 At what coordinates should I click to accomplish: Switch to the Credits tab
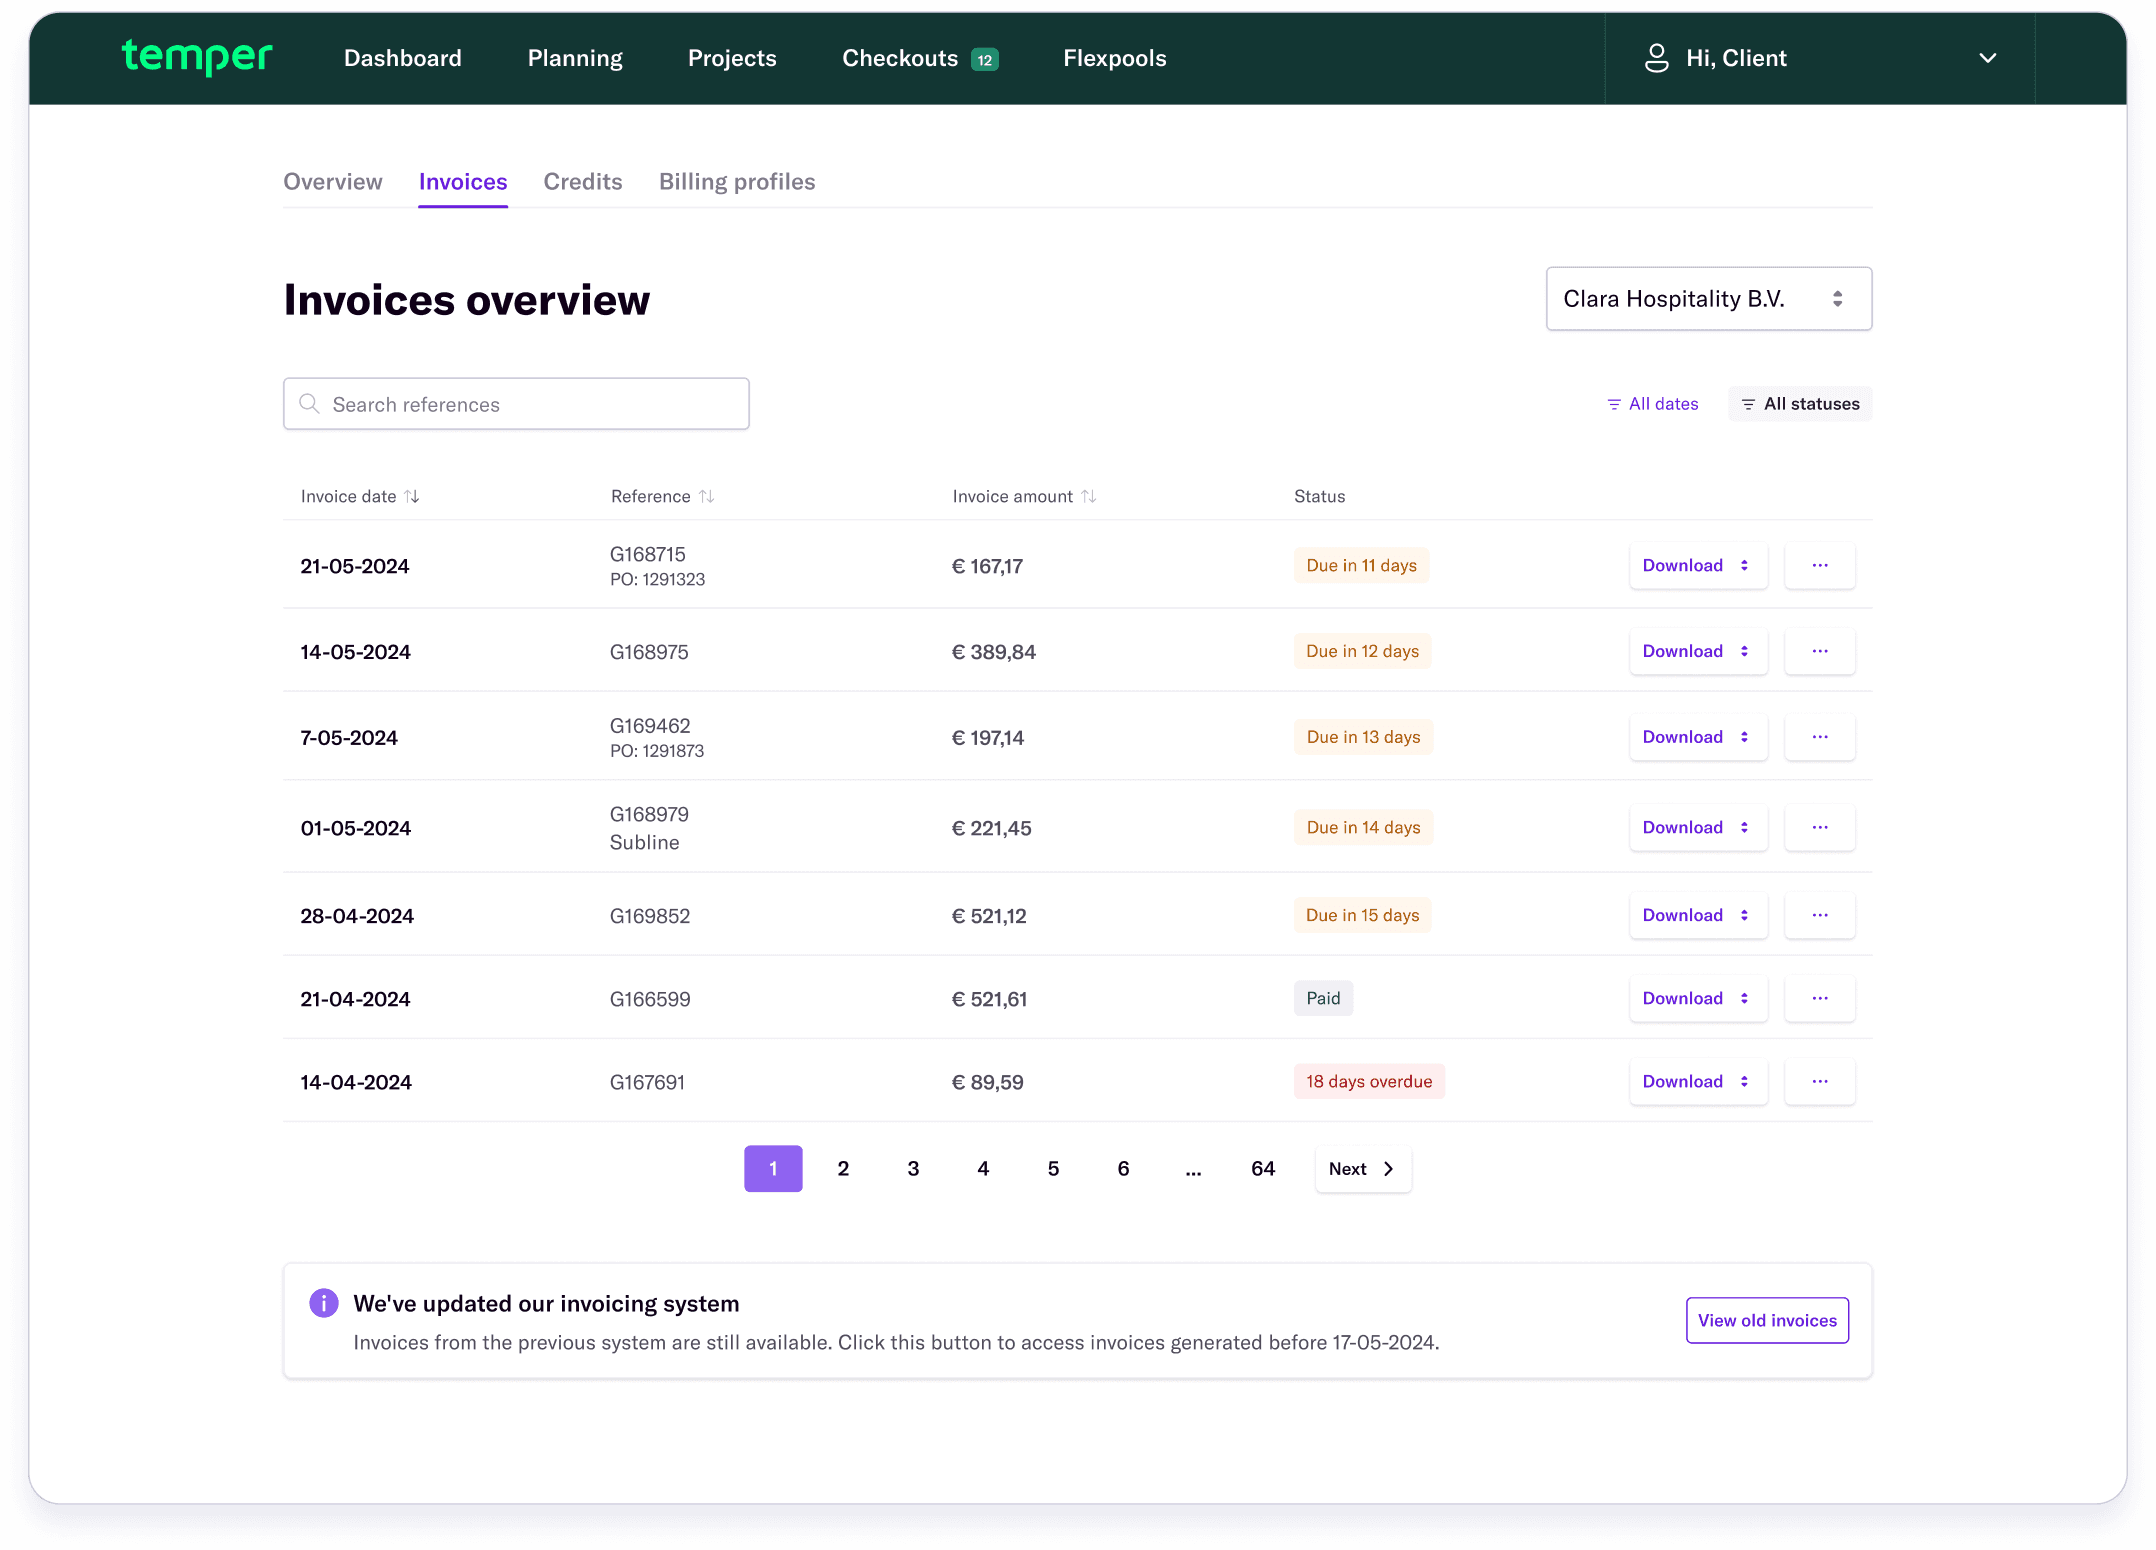(582, 182)
